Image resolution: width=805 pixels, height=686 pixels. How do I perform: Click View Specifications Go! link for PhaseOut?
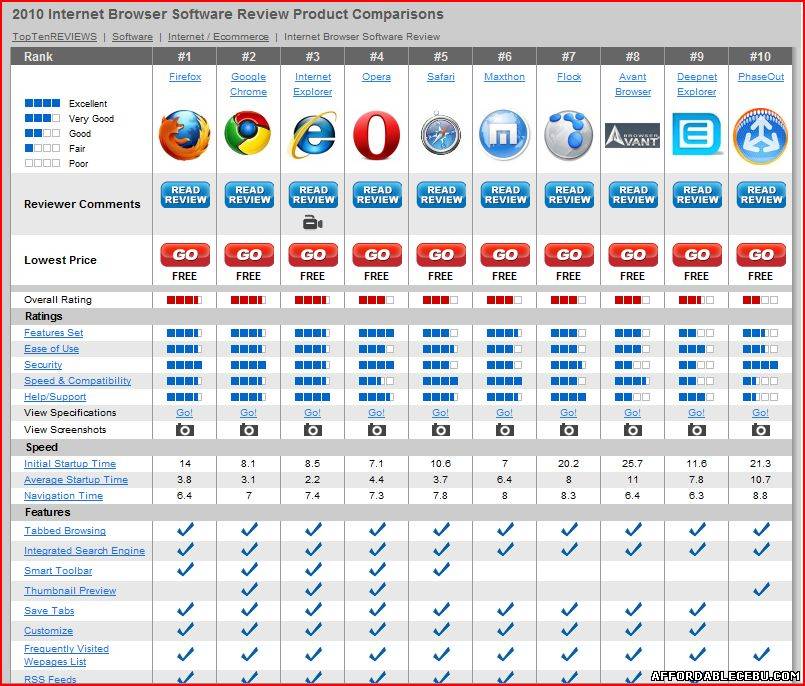(760, 413)
